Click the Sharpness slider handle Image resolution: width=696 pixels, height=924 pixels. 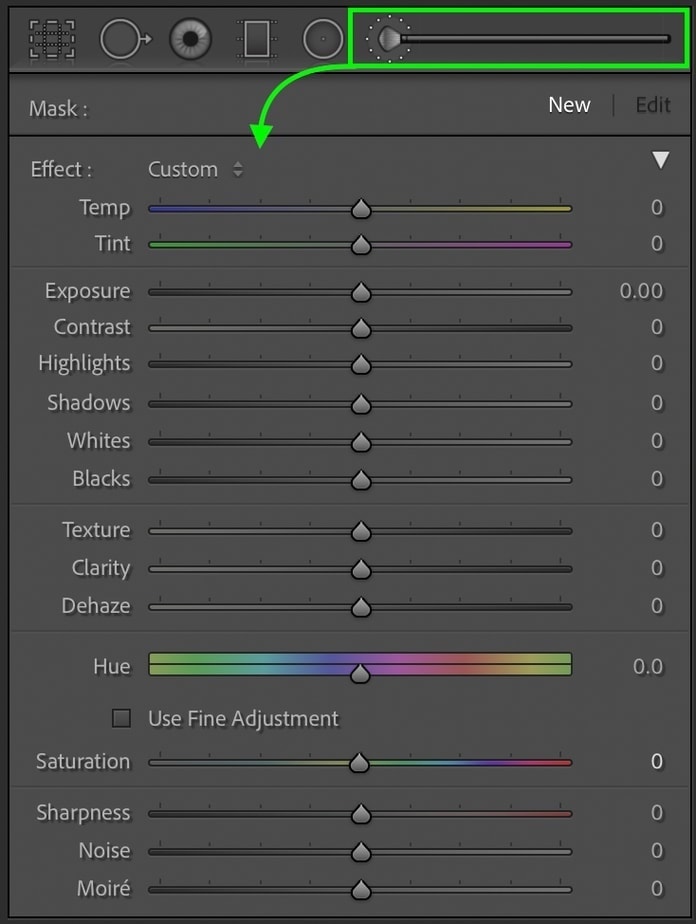361,814
